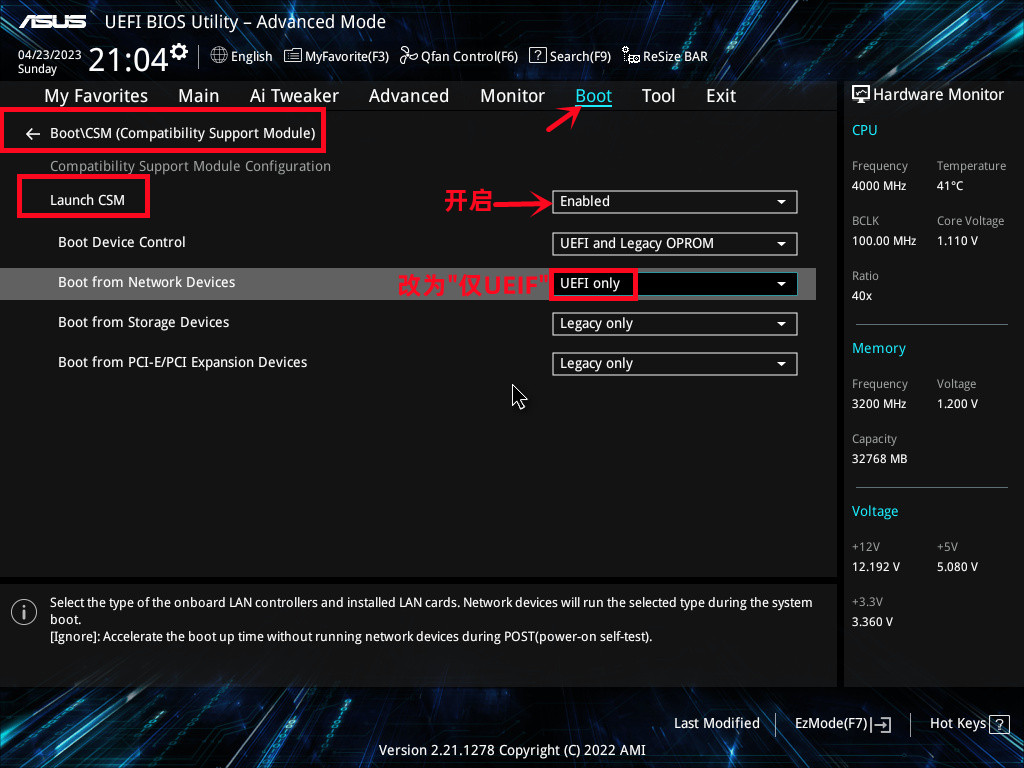
Task: Click the 32768 MB capacity value
Action: pyautogui.click(x=879, y=459)
